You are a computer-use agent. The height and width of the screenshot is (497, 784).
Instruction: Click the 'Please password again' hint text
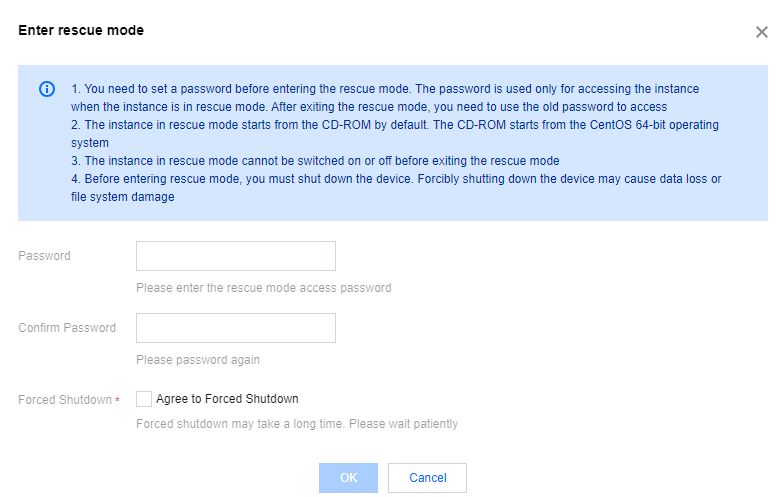coord(198,360)
